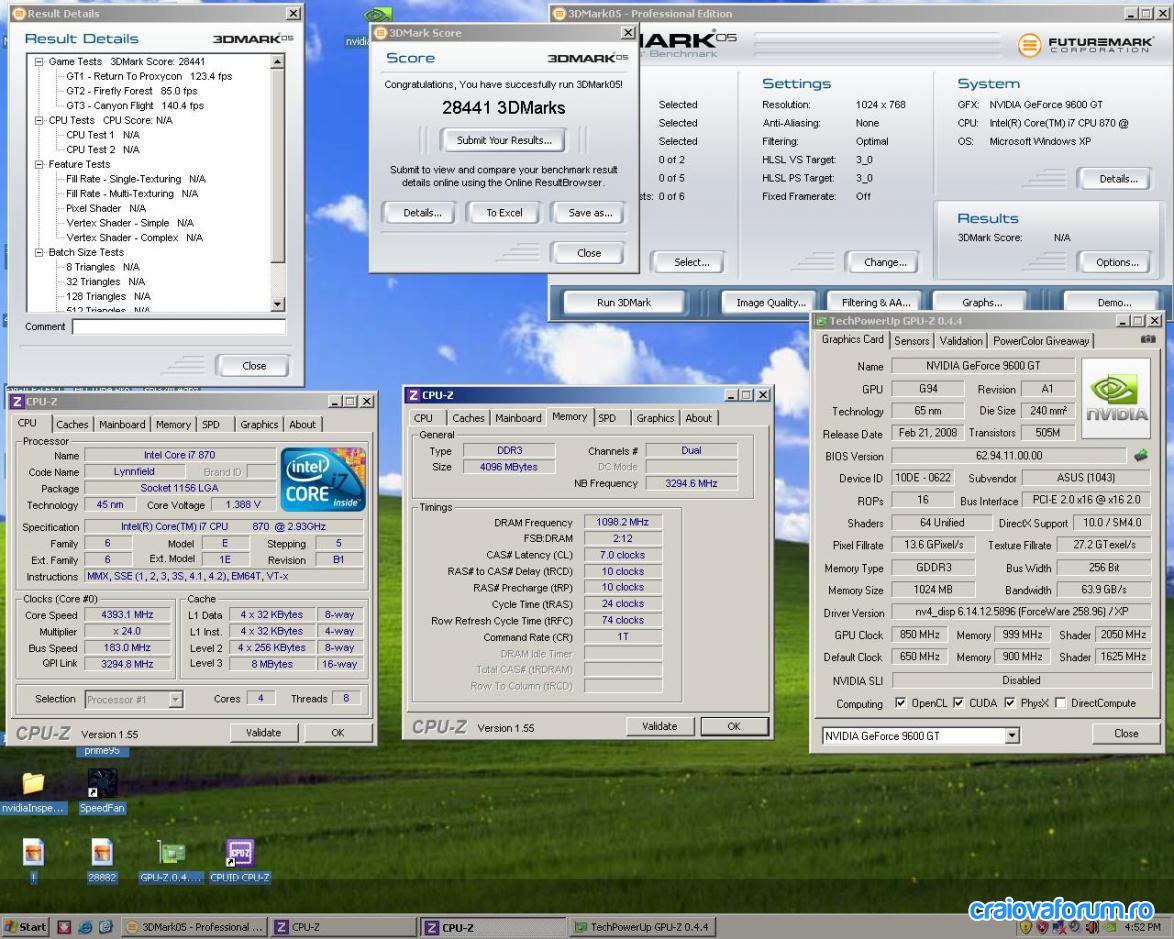
Task: Click the Submit Your Results button
Action: [x=504, y=140]
